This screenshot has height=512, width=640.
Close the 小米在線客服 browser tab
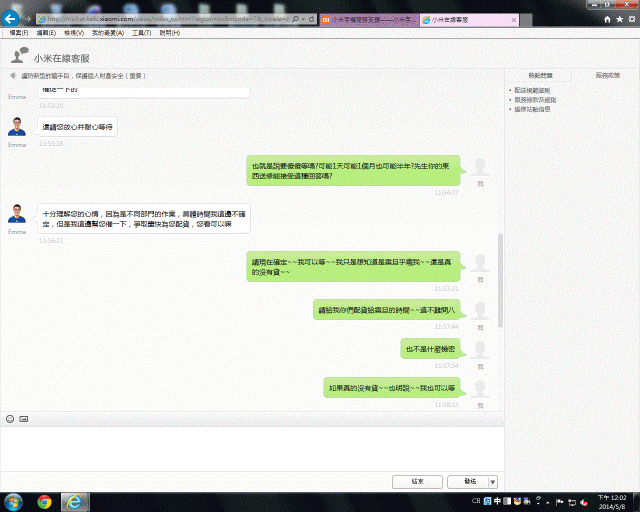tap(514, 20)
